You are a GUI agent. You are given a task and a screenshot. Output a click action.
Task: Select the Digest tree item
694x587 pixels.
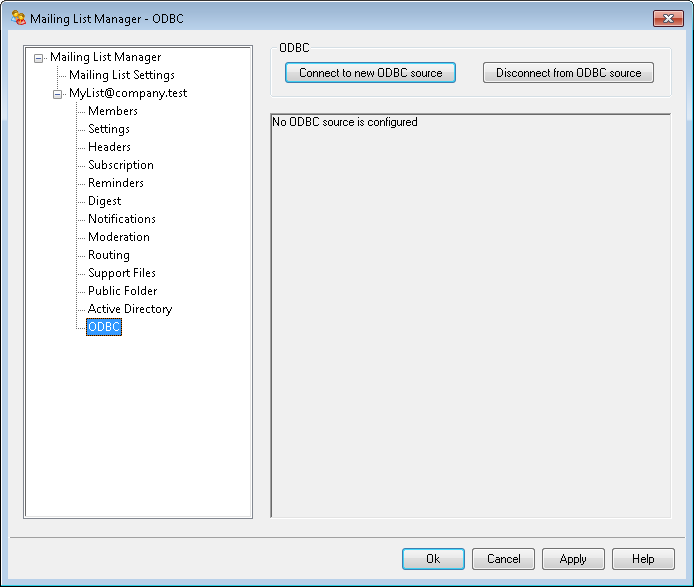[104, 201]
